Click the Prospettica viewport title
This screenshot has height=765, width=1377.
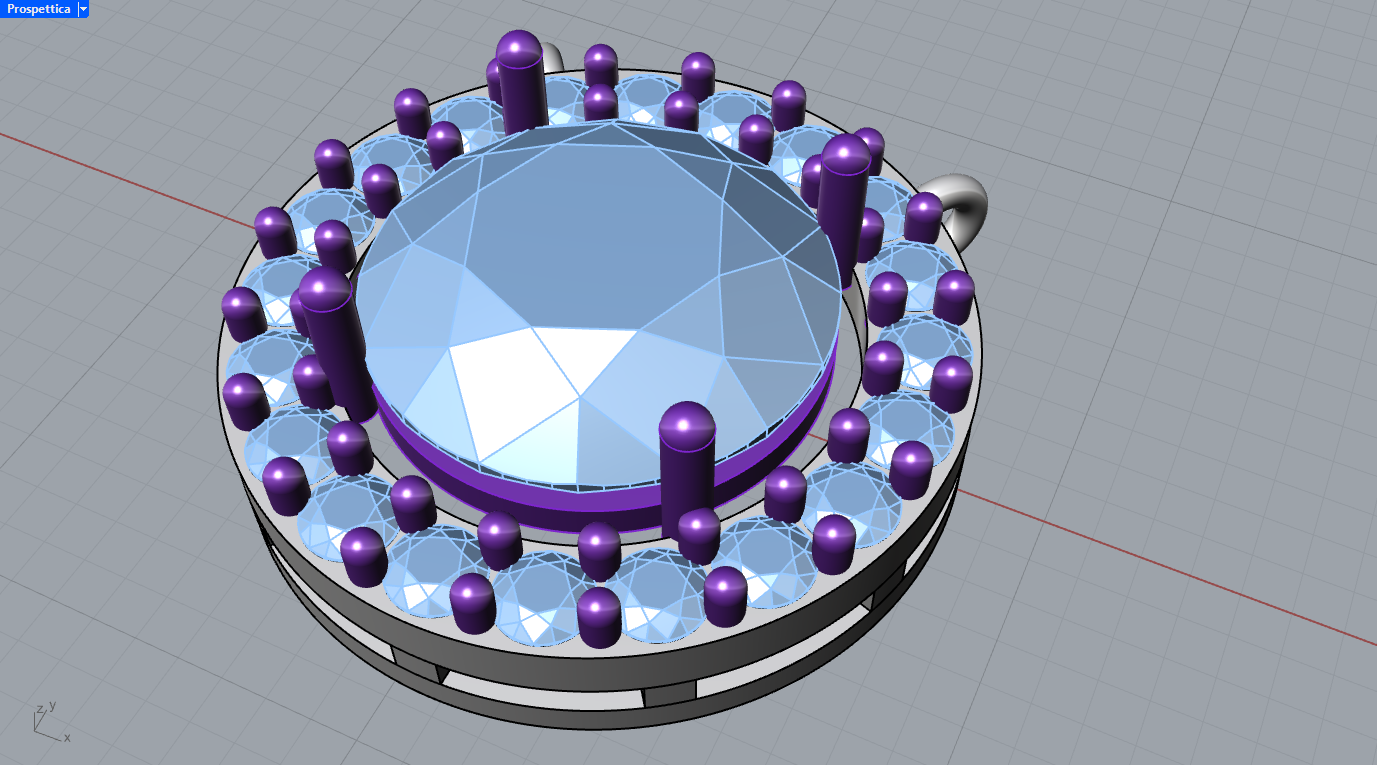click(x=39, y=9)
